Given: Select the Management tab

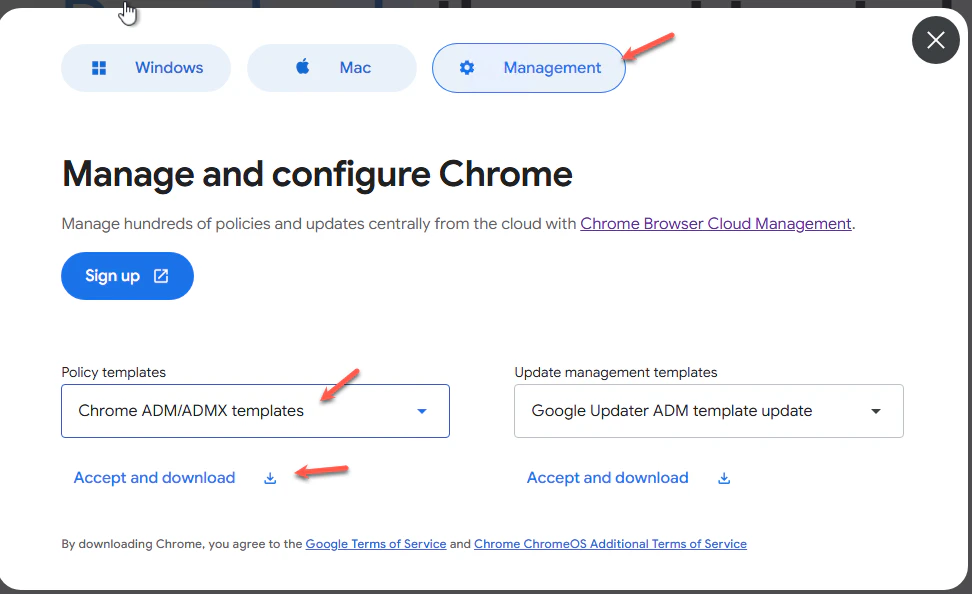Looking at the screenshot, I should (529, 68).
